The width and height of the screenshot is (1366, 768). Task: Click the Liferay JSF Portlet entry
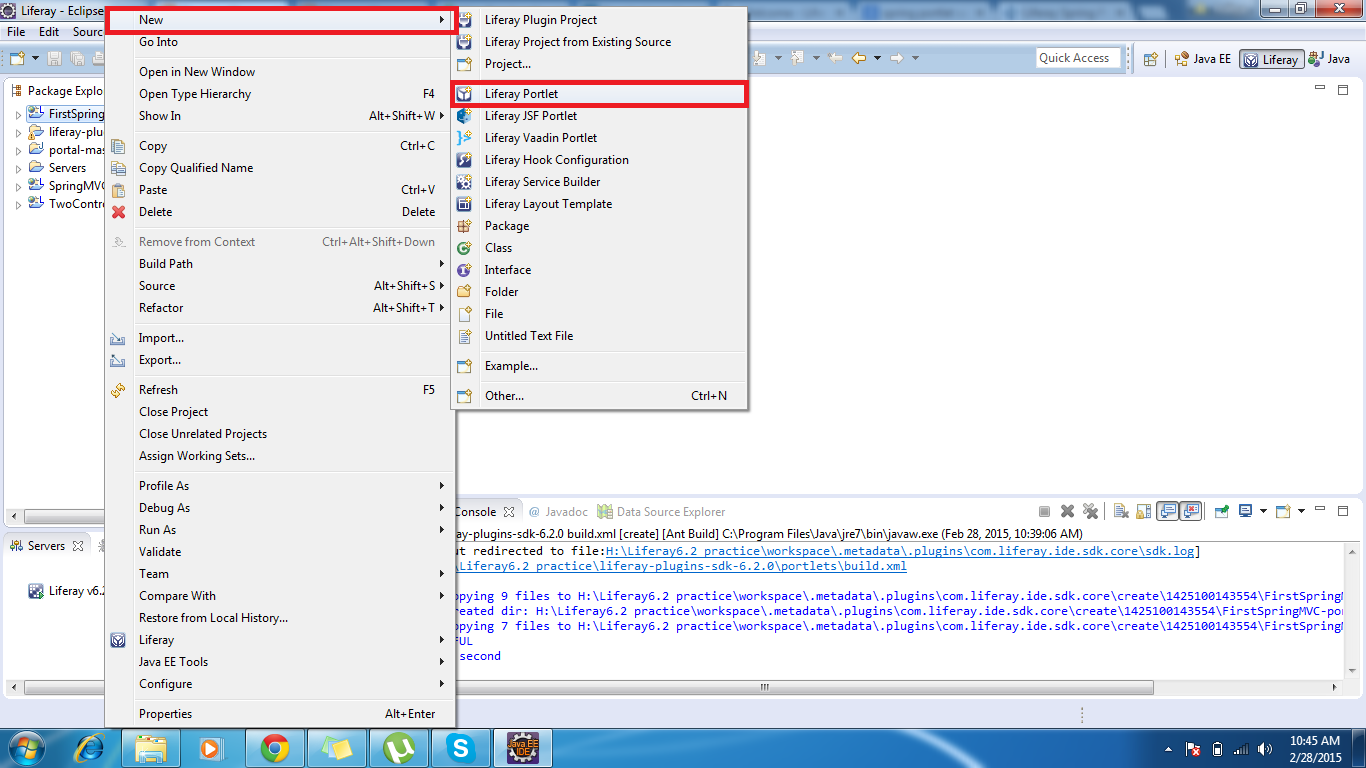click(x=599, y=116)
